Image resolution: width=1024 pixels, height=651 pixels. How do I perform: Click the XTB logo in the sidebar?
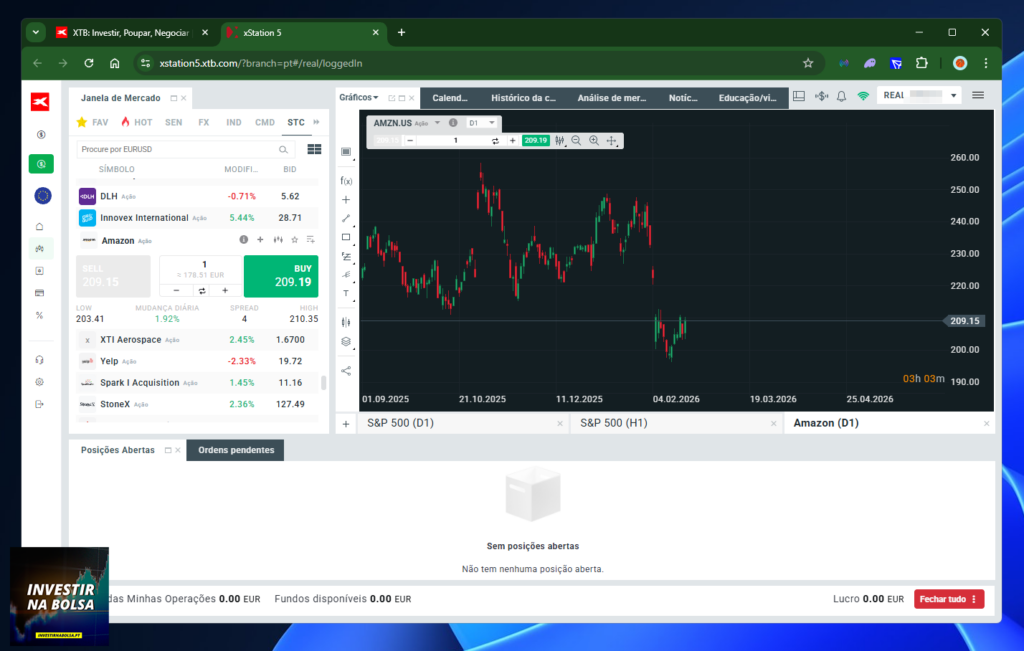[x=40, y=101]
